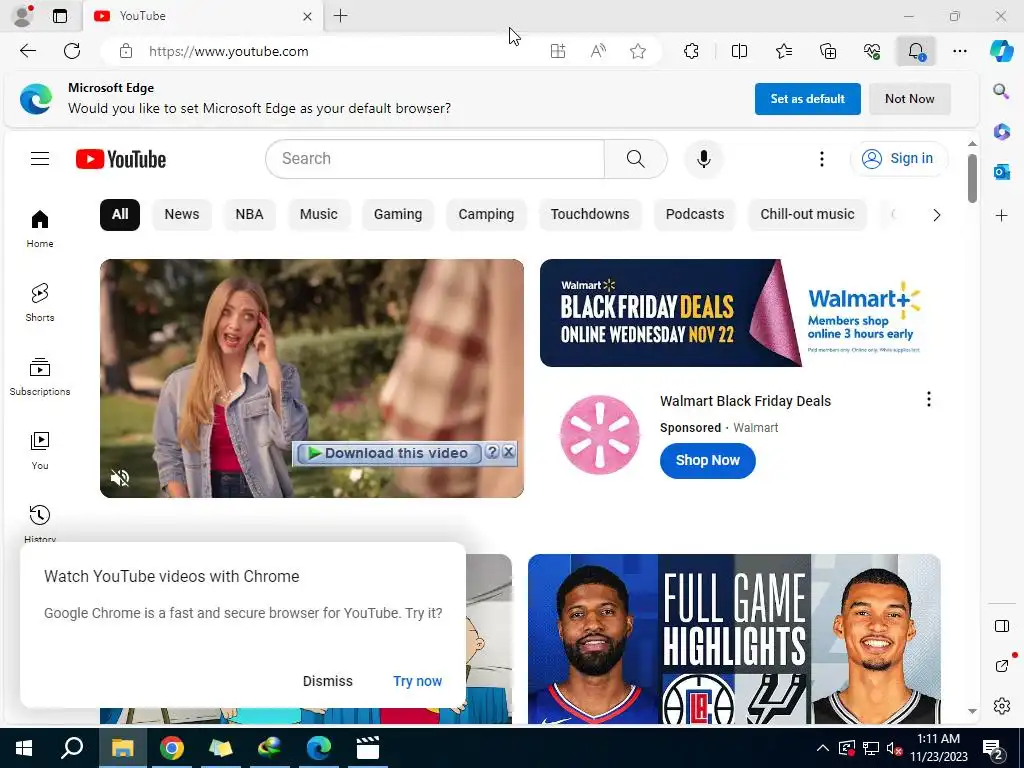
Task: Open Outlook in the Edge sidebar
Action: coord(1001,172)
